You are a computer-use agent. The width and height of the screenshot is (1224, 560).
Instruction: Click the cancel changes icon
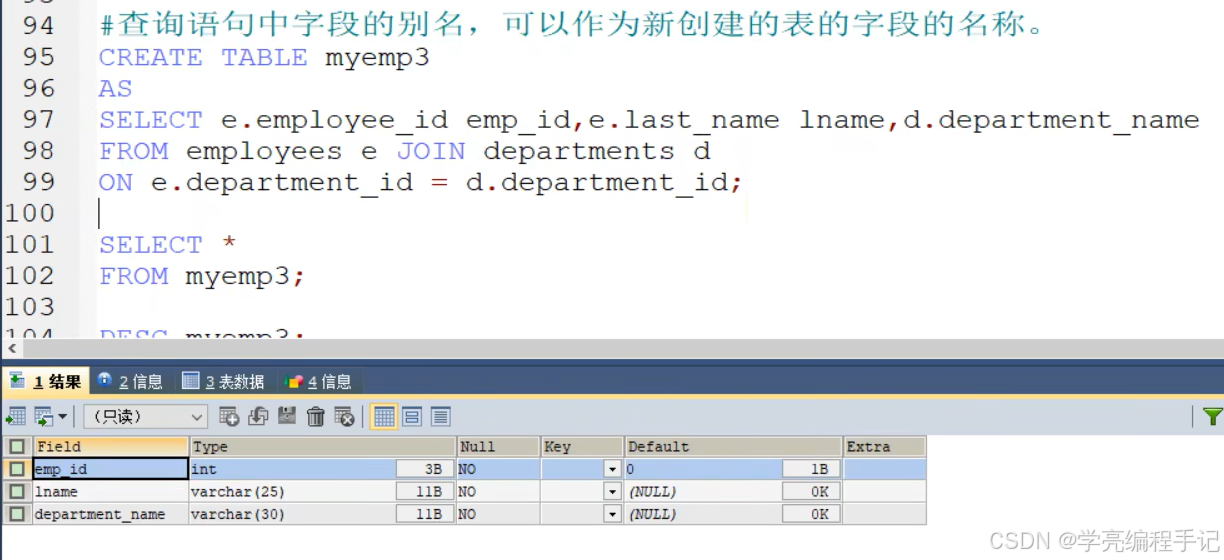tap(345, 417)
